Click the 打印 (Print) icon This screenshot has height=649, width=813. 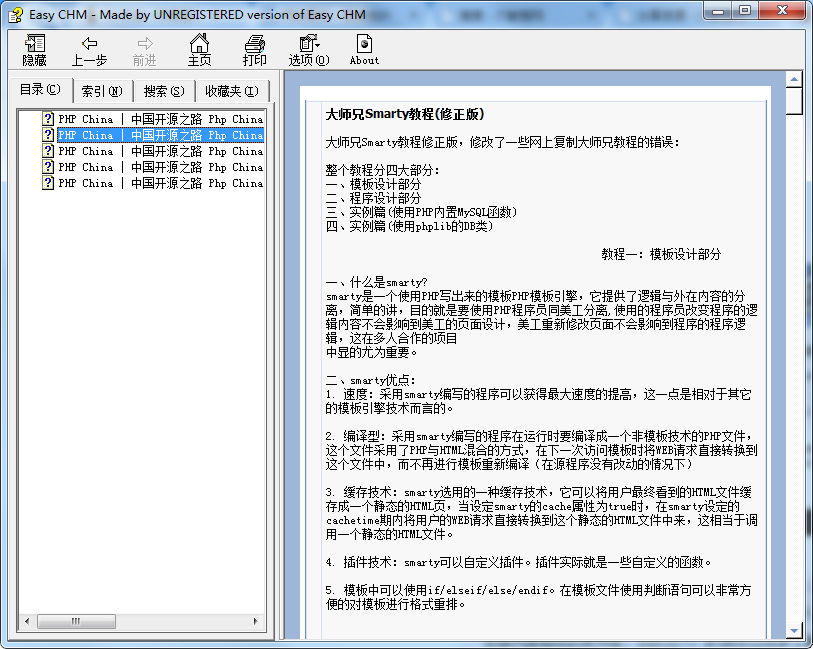[x=253, y=48]
